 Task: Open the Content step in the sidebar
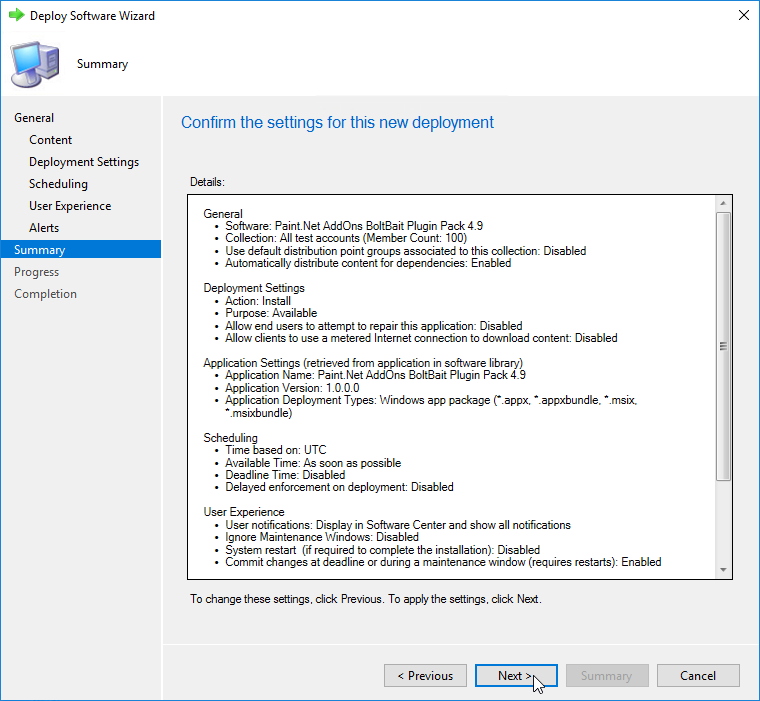51,140
